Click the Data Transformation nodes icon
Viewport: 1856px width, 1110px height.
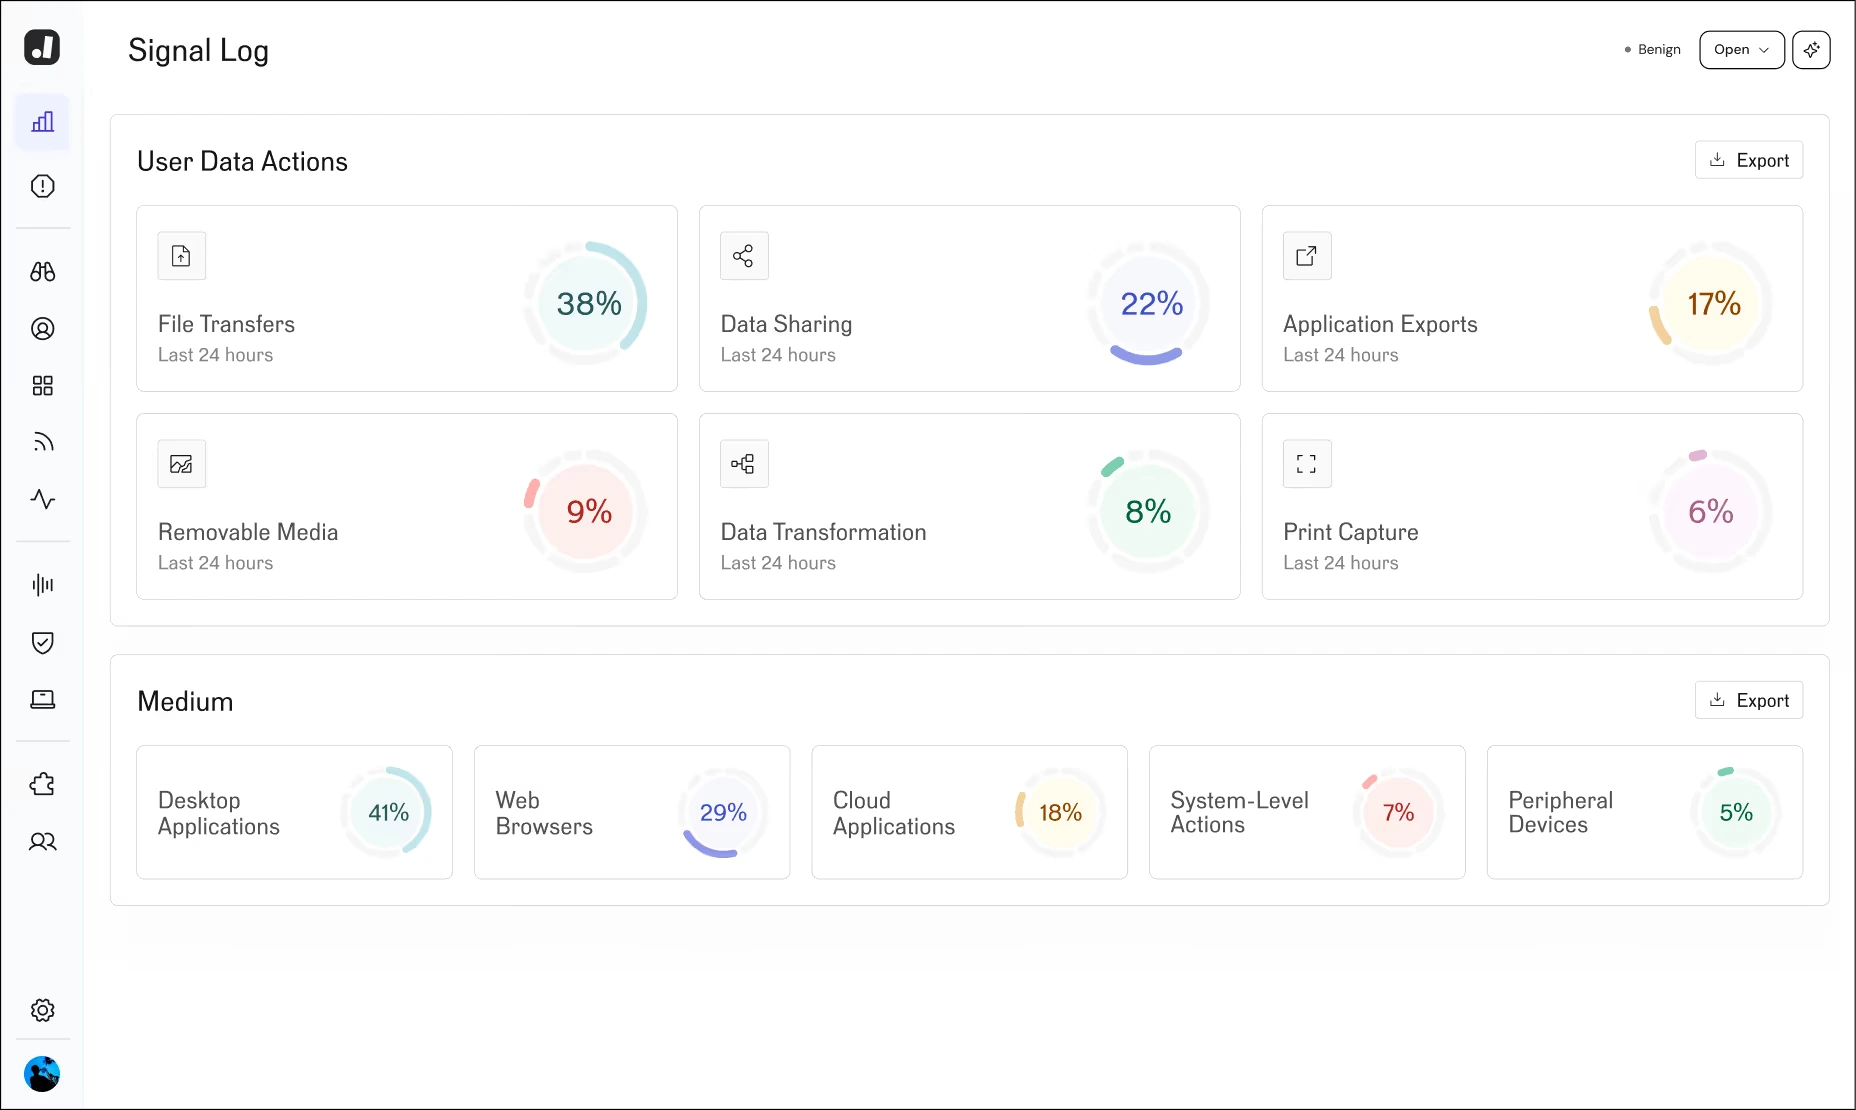744,464
